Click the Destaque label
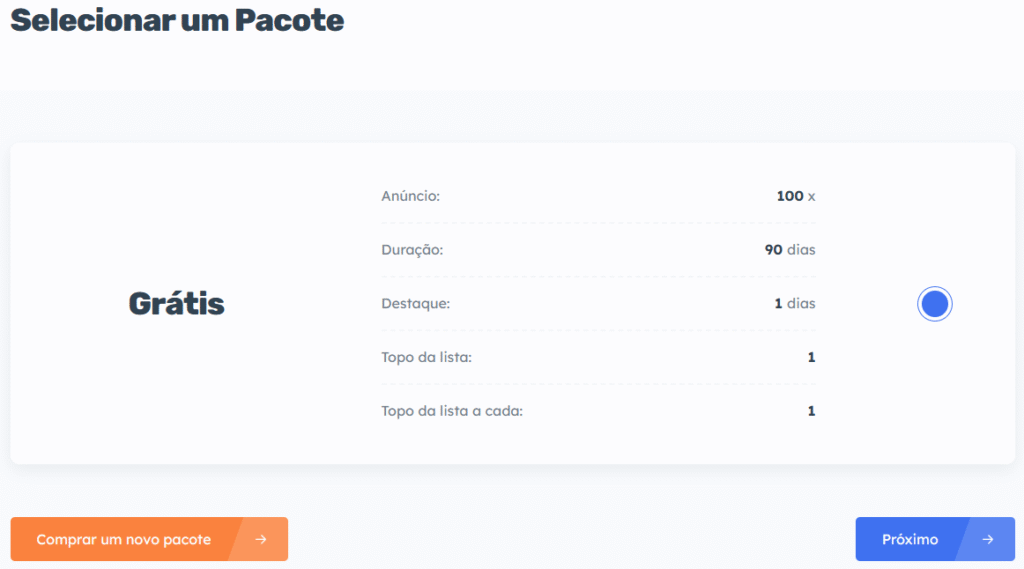Screen dimensions: 1024x569 pos(416,304)
